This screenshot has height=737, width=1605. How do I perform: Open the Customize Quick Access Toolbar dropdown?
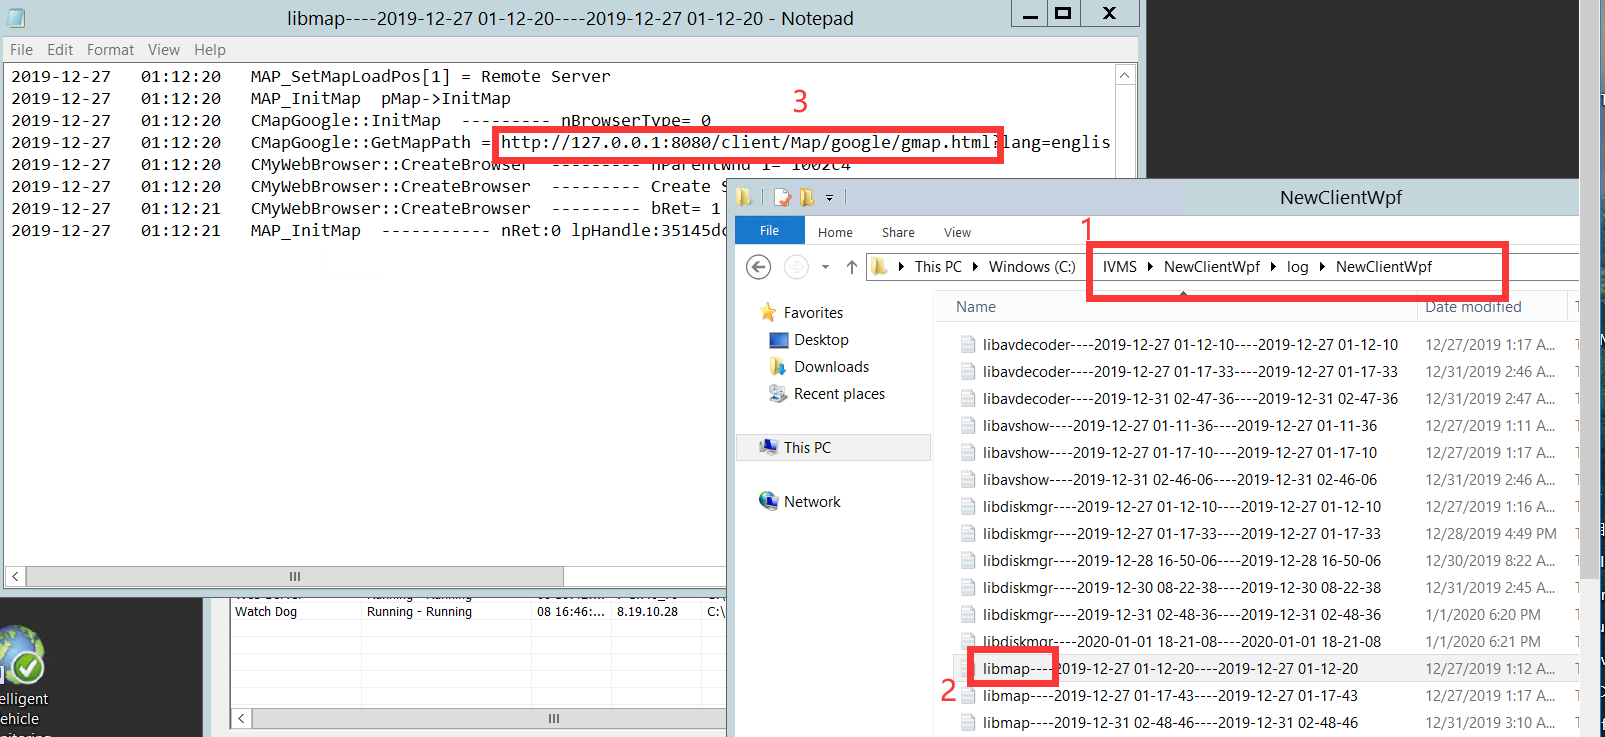pos(829,198)
